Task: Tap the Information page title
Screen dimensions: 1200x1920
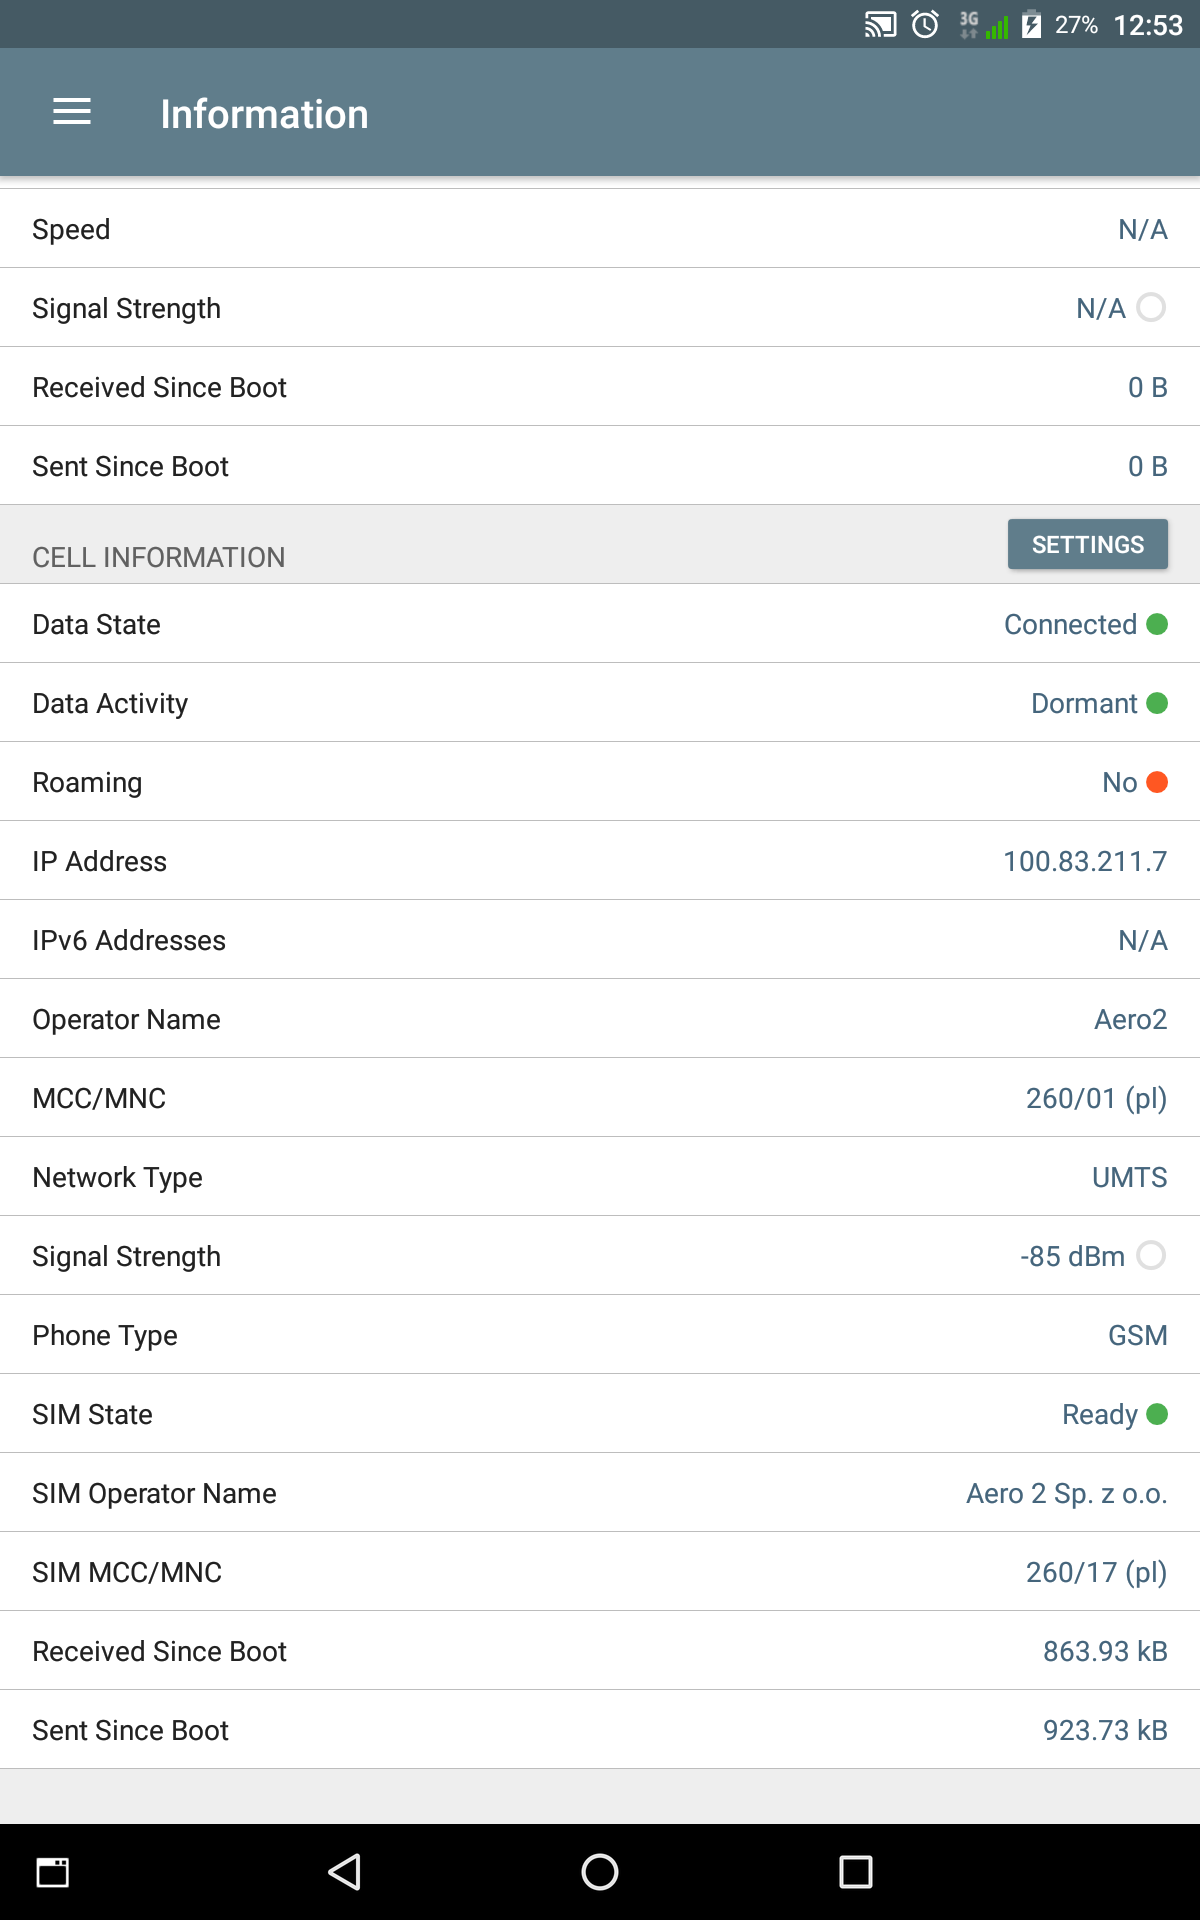Action: coord(264,114)
